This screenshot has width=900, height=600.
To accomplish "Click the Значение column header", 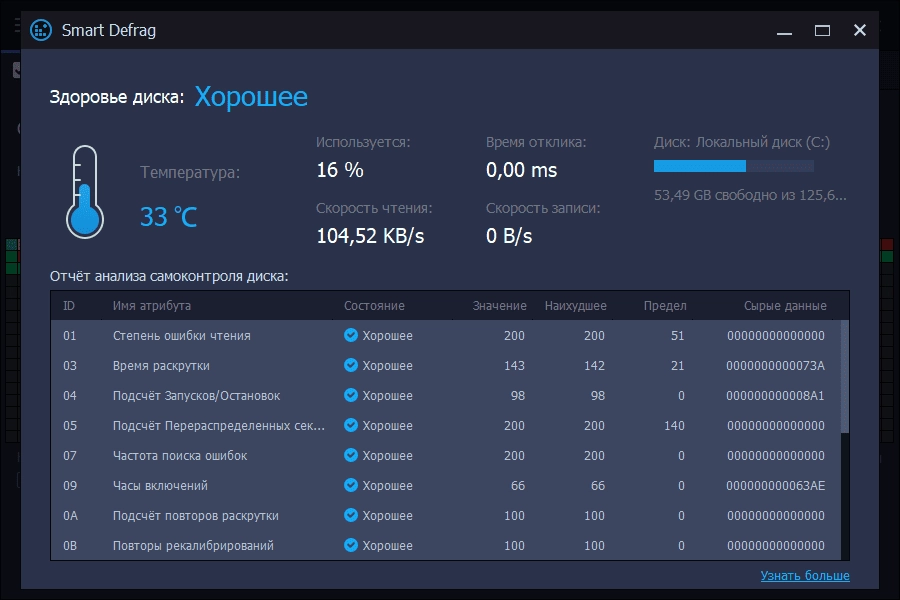I will [x=499, y=305].
